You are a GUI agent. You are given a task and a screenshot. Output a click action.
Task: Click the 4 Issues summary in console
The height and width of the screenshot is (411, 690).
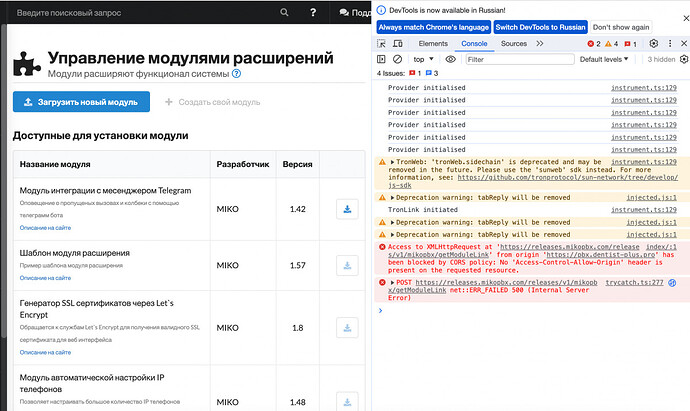(x=407, y=73)
